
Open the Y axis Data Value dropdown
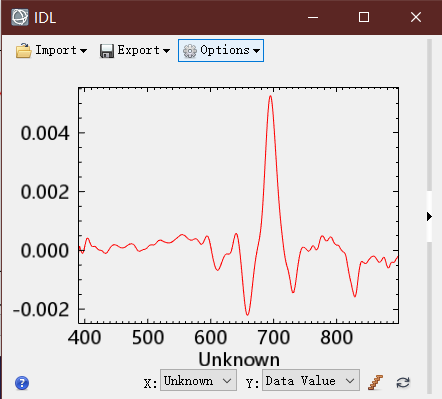(x=311, y=380)
